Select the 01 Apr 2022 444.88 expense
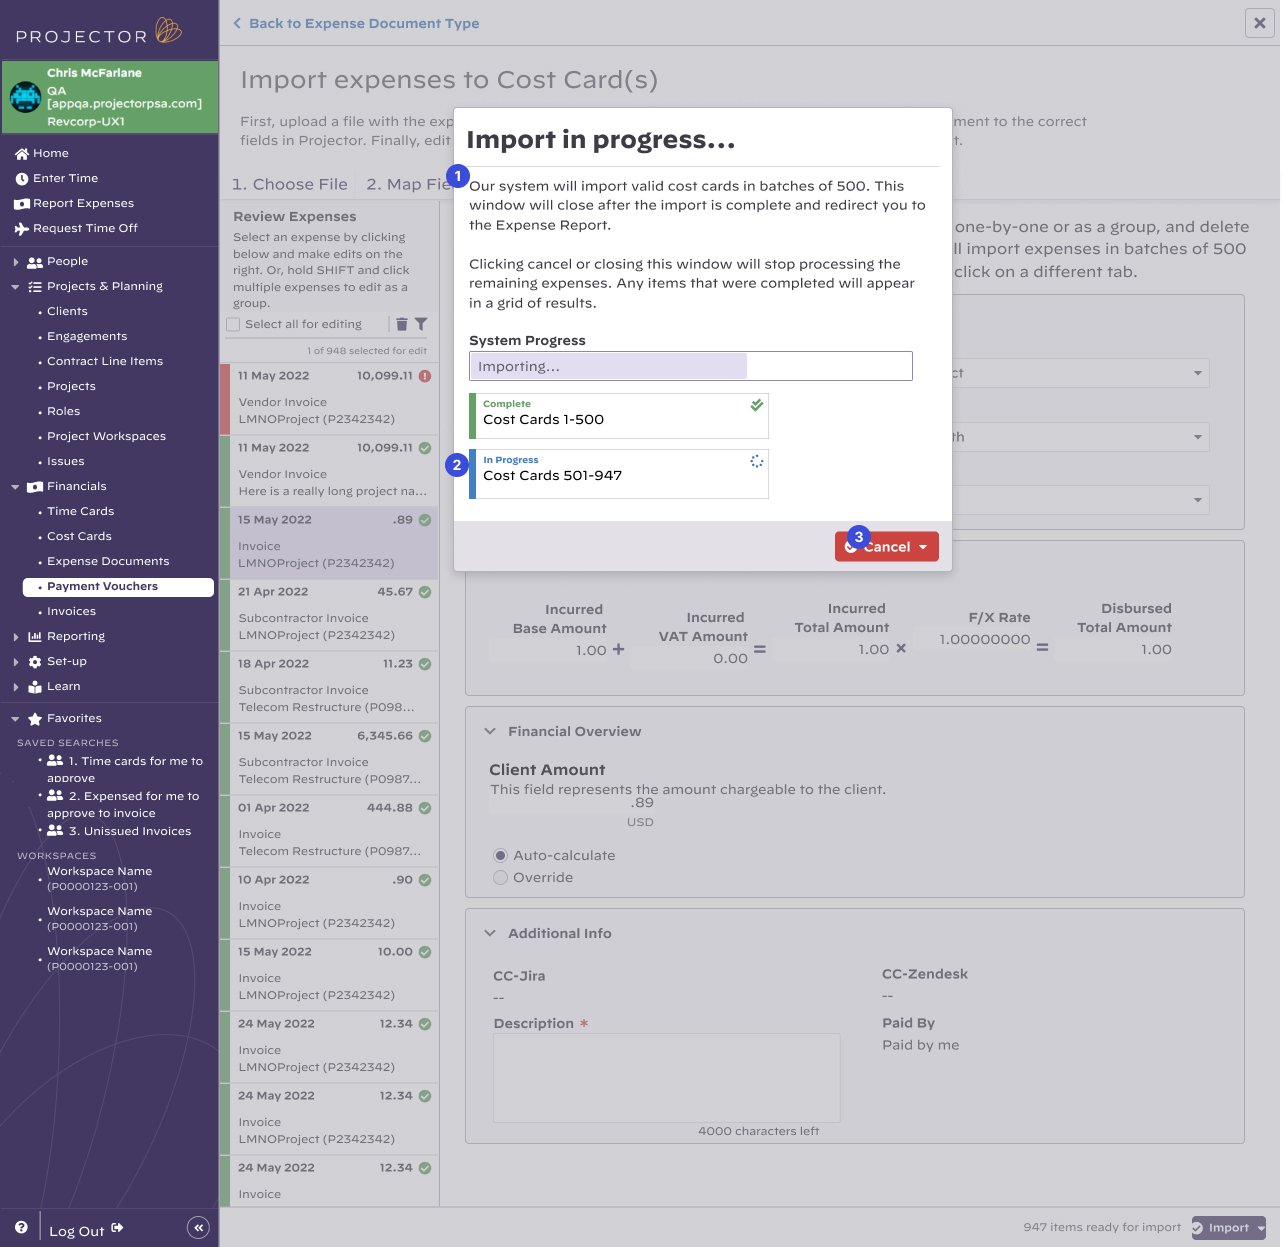The height and width of the screenshot is (1247, 1283). pyautogui.click(x=329, y=831)
